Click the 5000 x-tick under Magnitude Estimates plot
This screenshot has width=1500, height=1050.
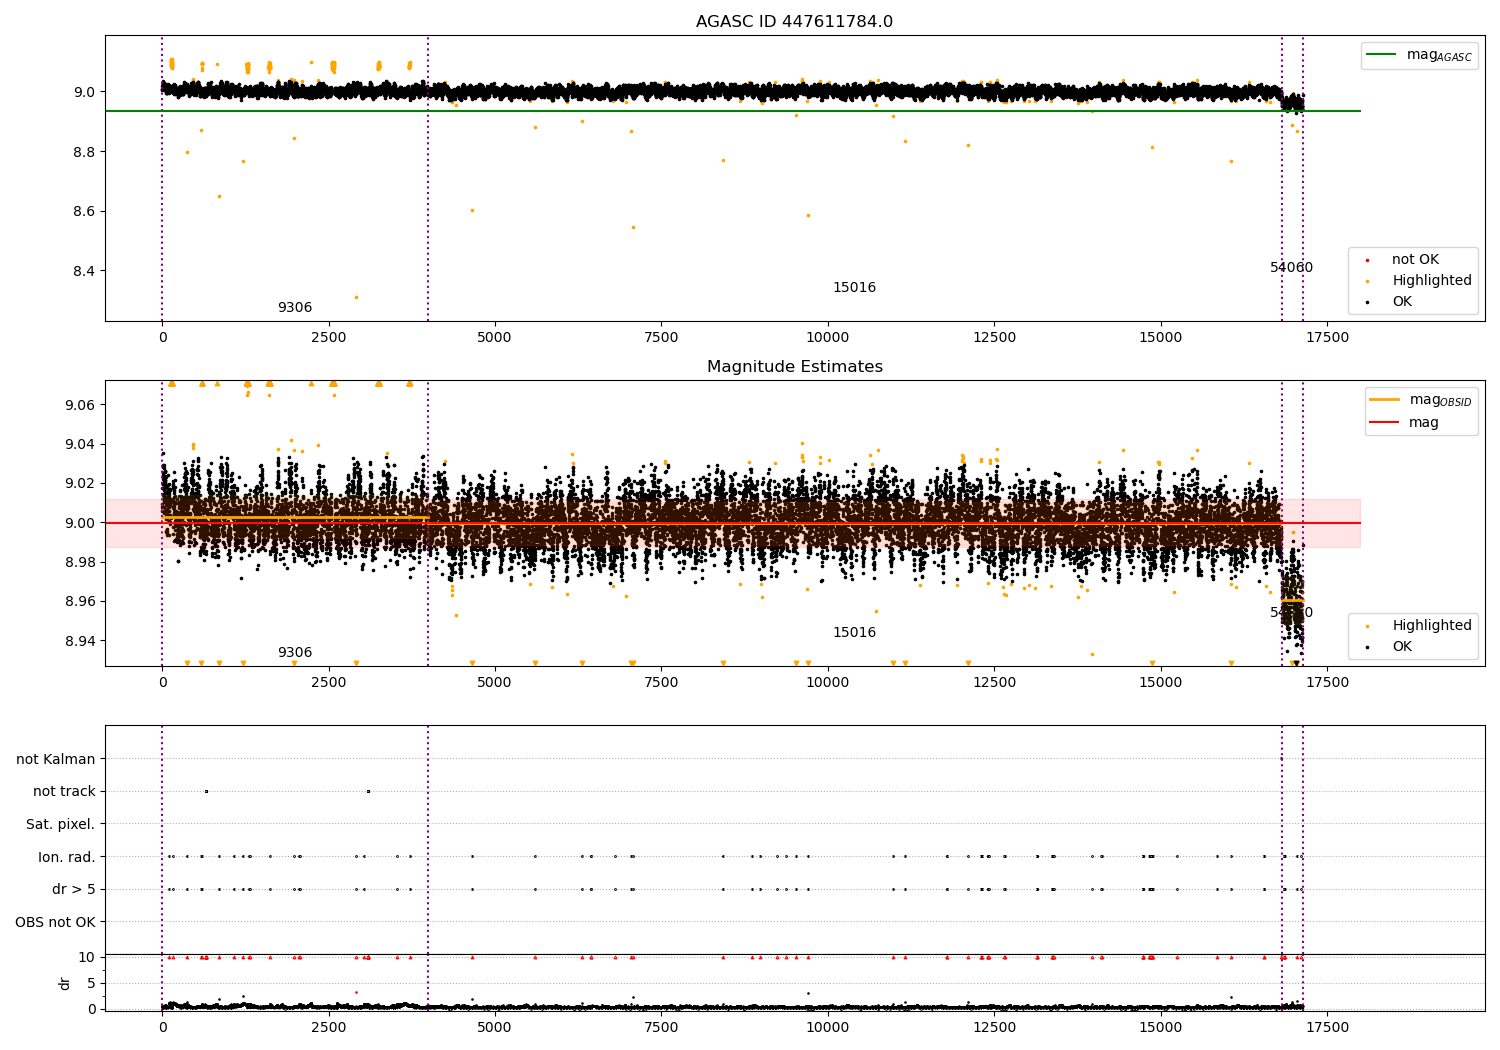tap(495, 683)
